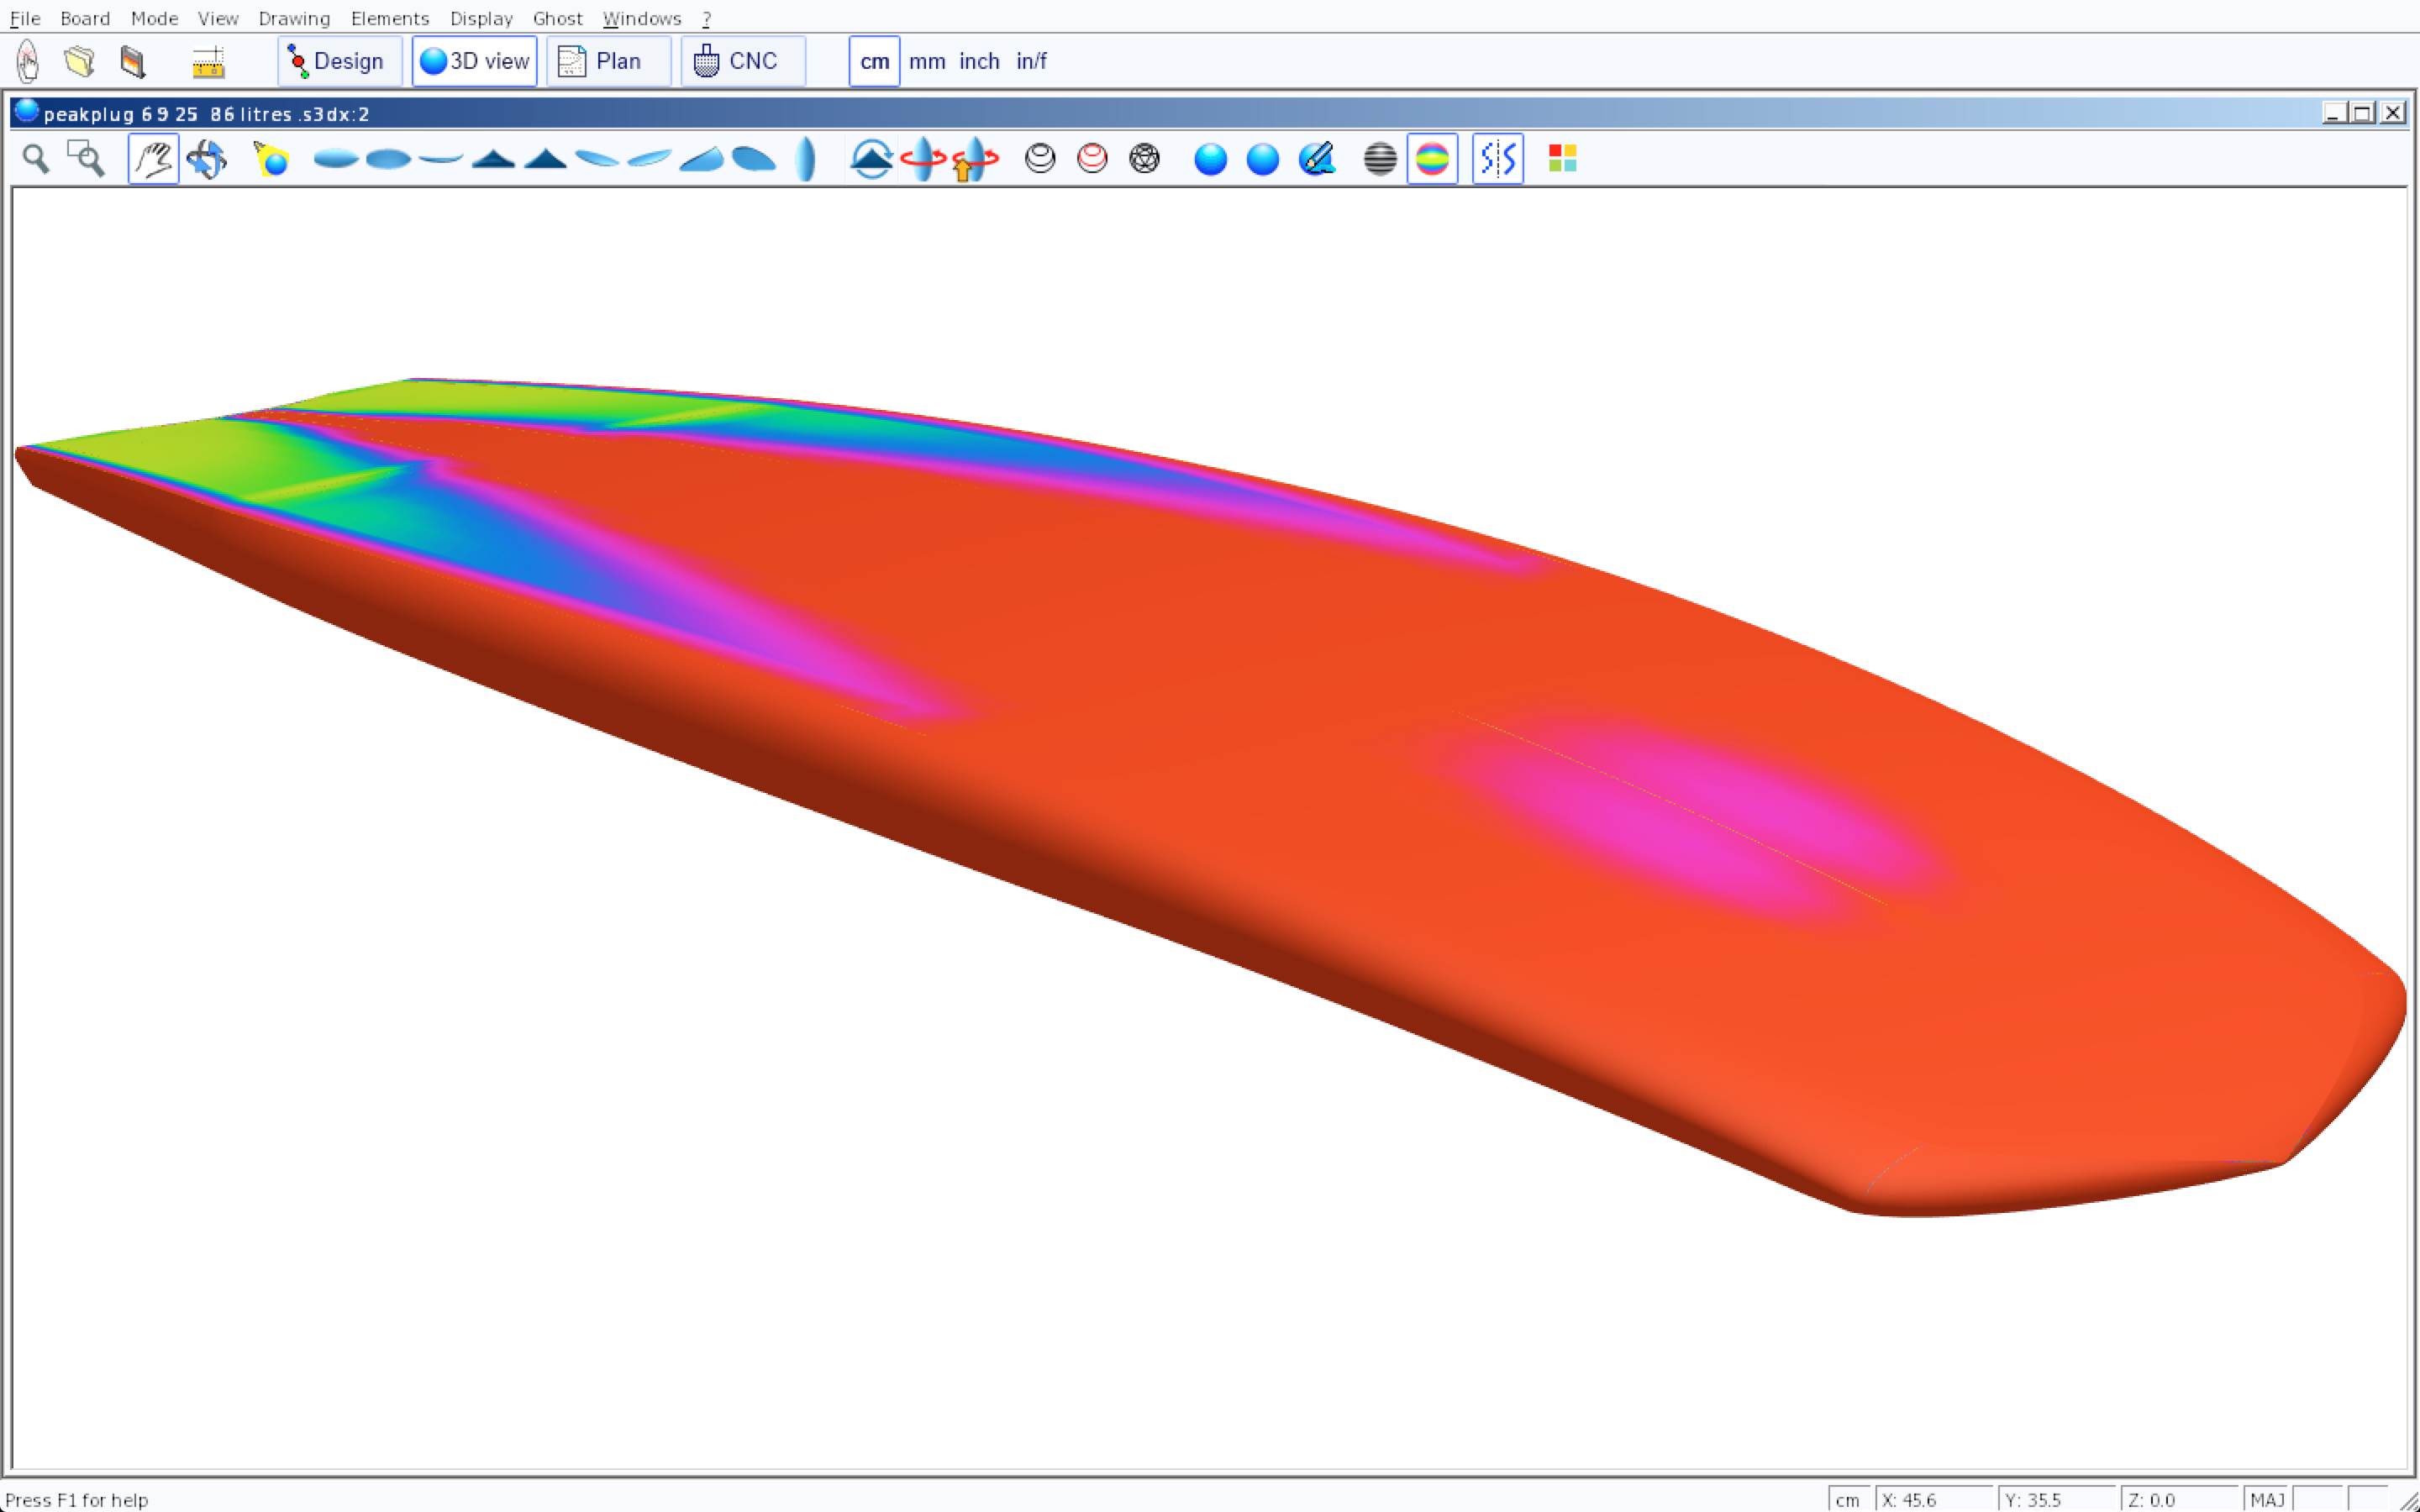Open the Elements menu
This screenshot has width=2420, height=1512.
pos(390,18)
